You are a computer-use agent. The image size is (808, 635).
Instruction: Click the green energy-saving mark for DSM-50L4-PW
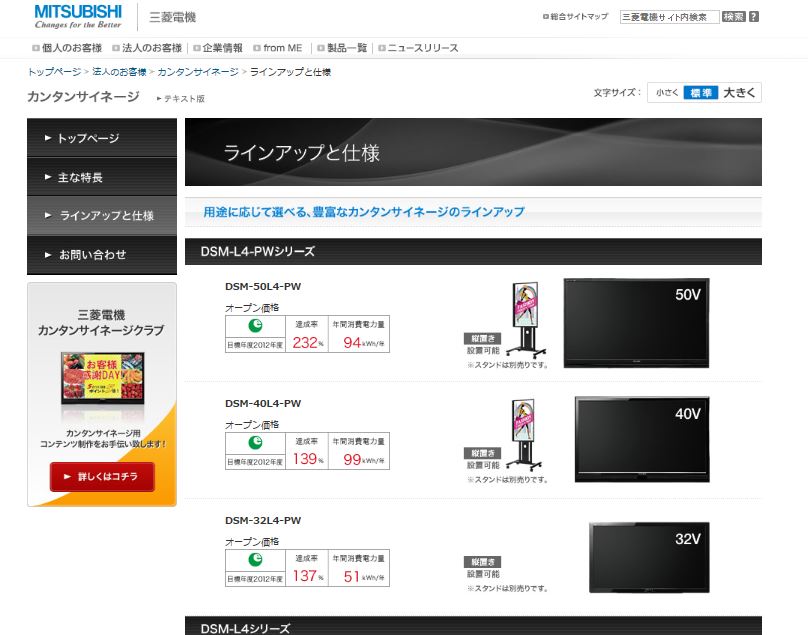(255, 326)
